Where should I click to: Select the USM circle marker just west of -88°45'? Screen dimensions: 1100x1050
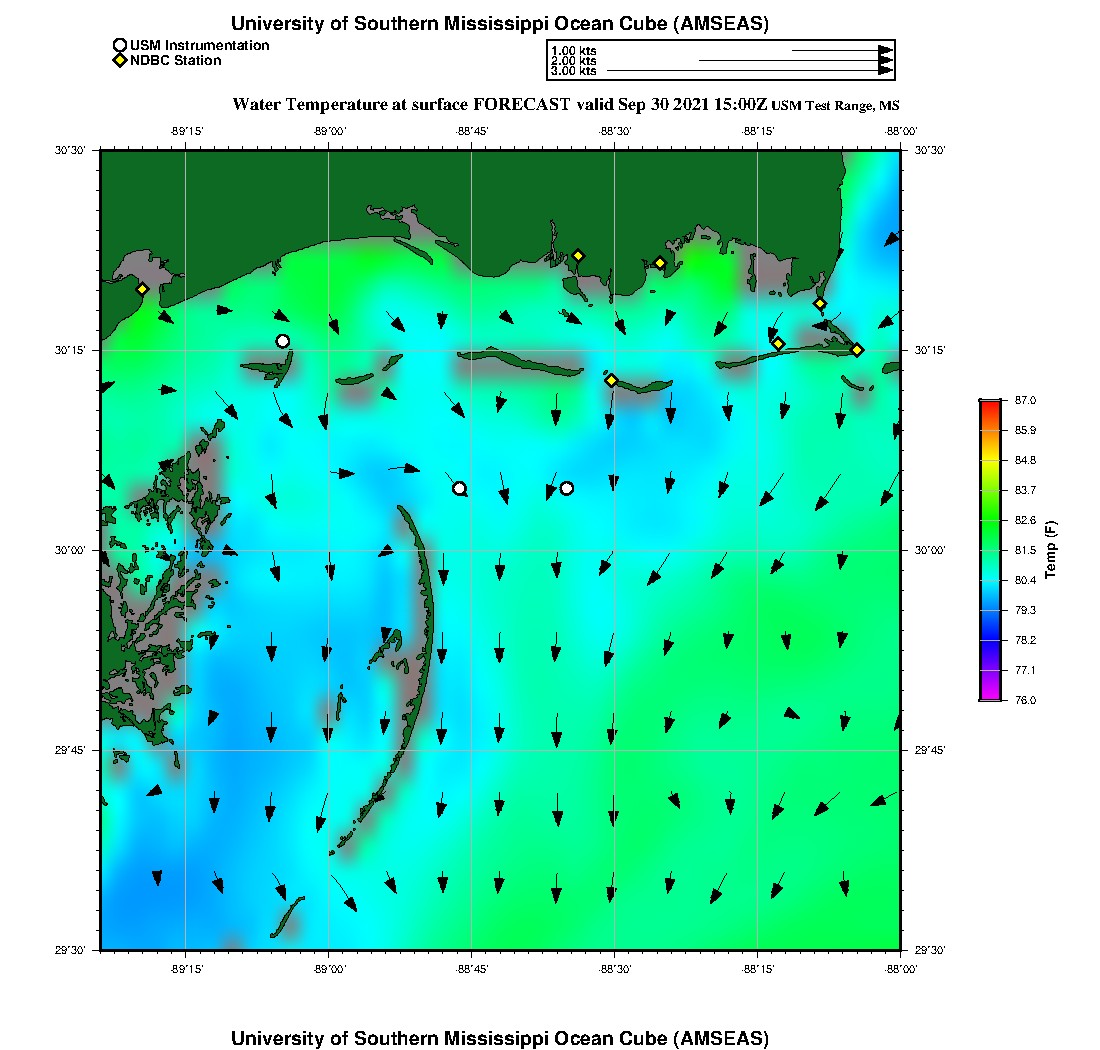click(x=460, y=489)
